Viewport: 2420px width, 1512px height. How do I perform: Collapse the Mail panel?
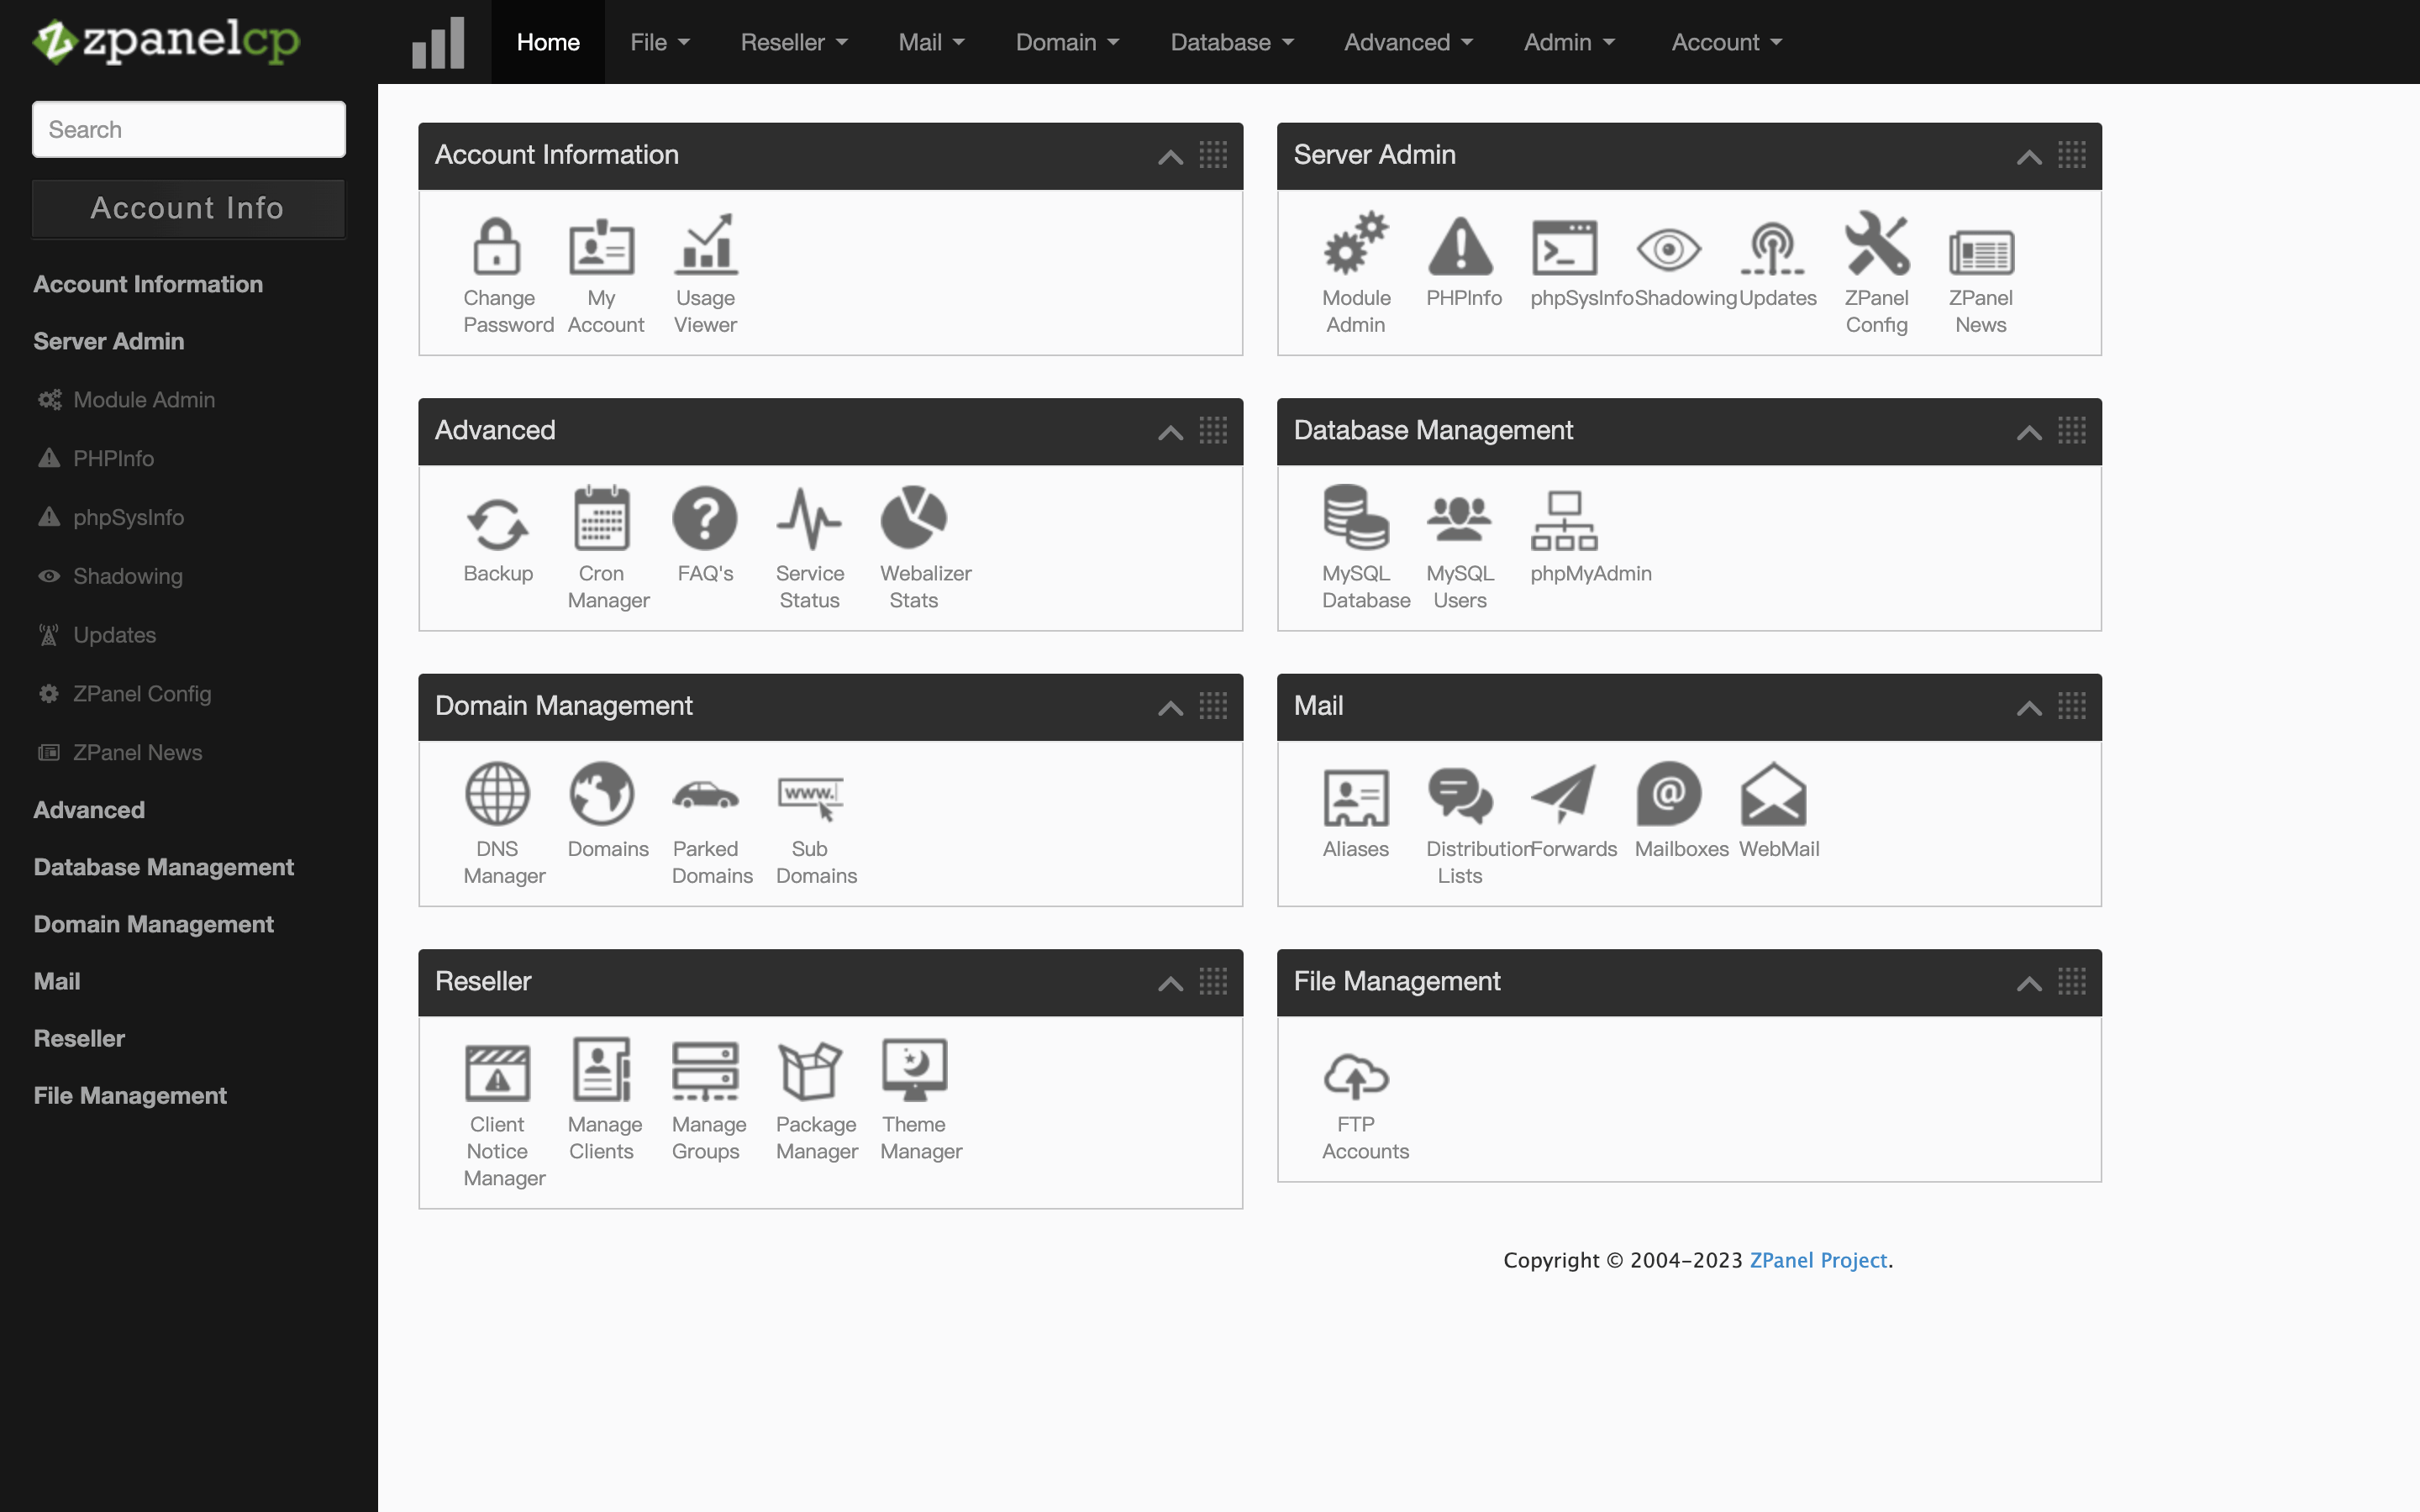[x=2029, y=708]
